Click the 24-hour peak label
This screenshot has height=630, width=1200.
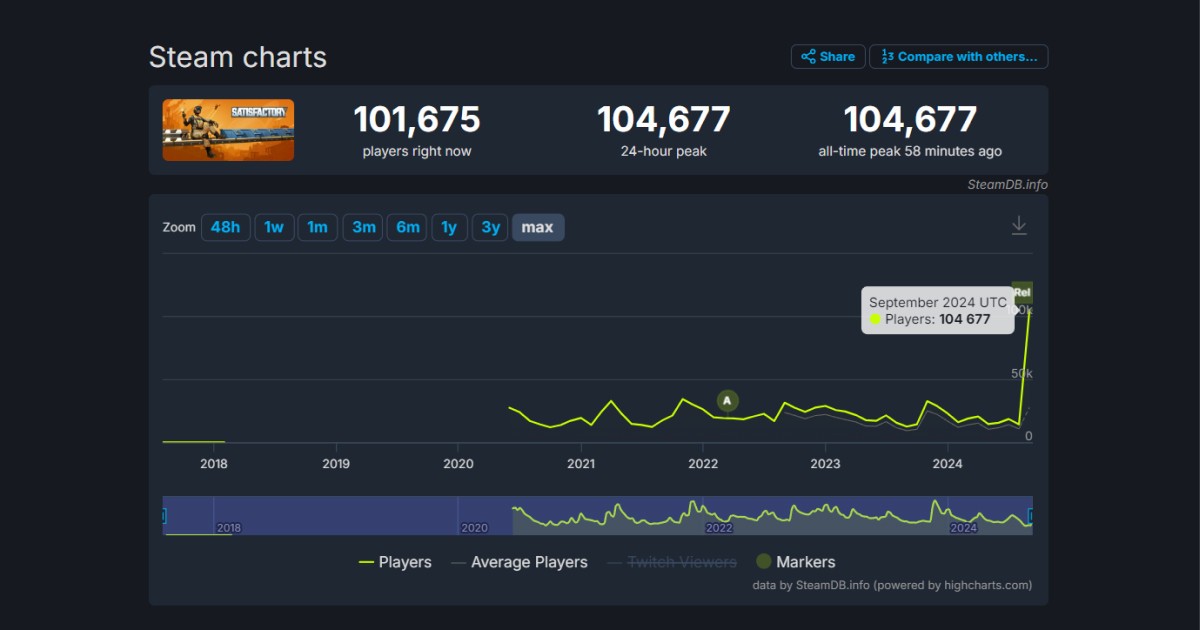point(664,152)
